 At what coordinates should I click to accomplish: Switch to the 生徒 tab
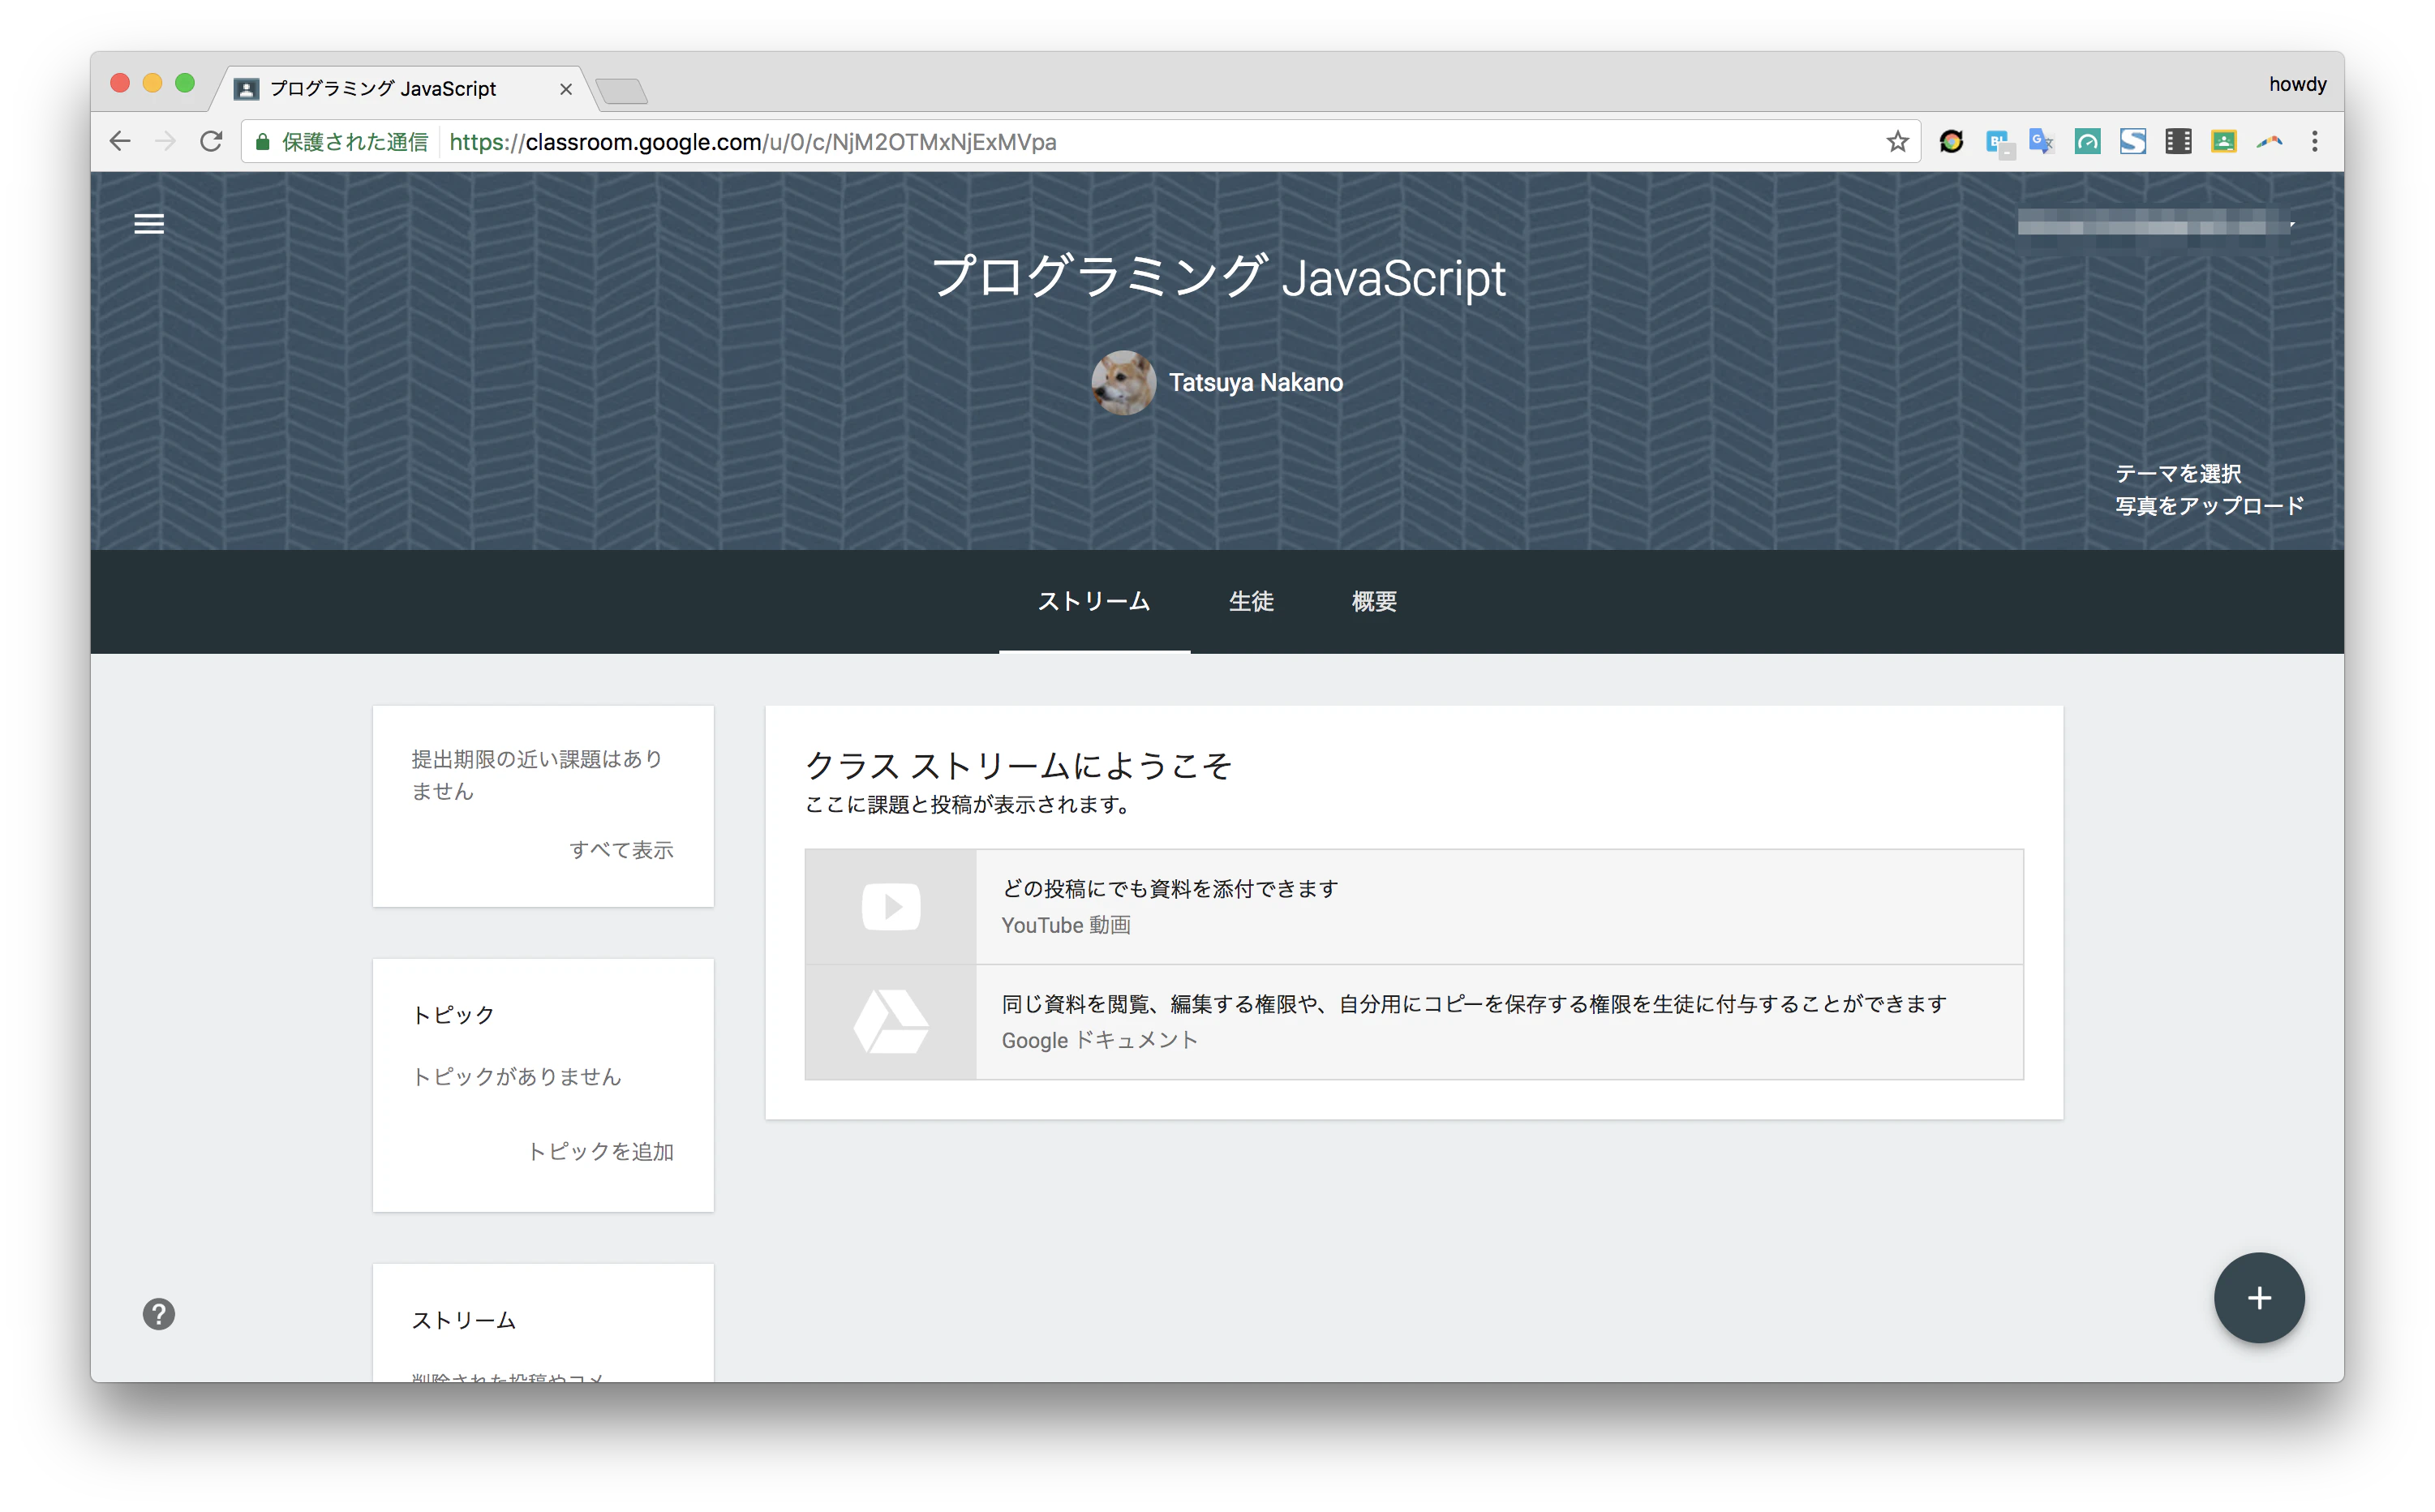[1250, 601]
